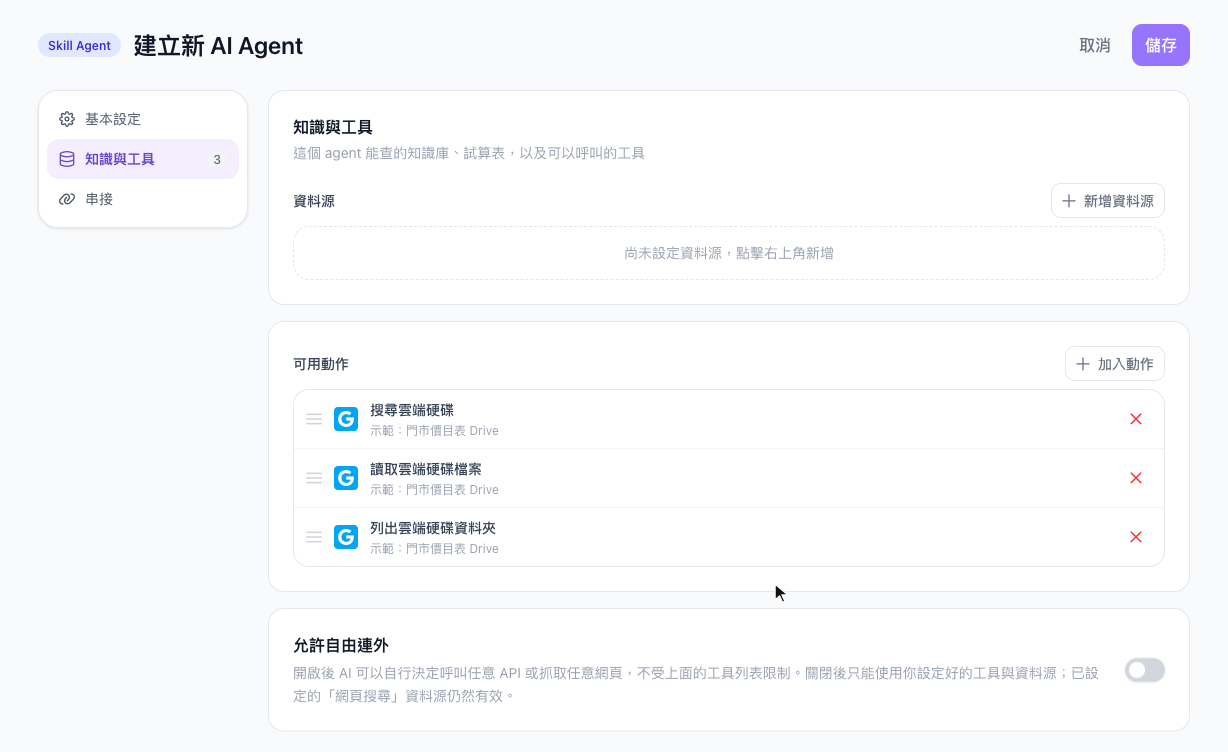Click the G icon of 搜尋雲端硬碟

pos(346,419)
